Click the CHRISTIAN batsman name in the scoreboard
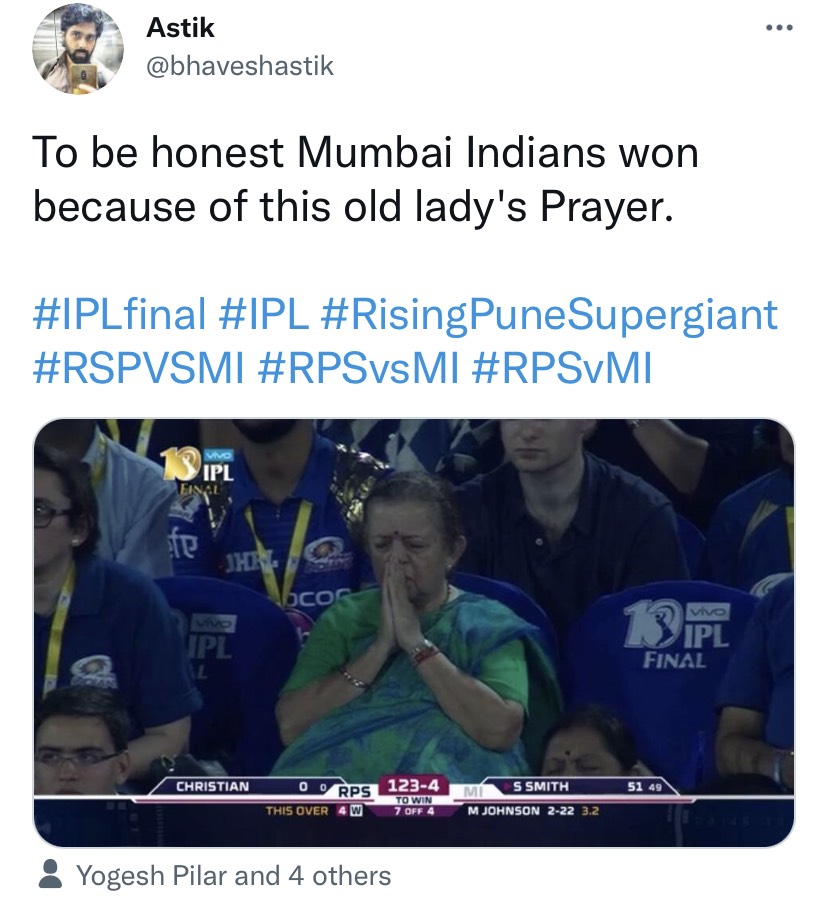This screenshot has height=913, width=828. 212,787
